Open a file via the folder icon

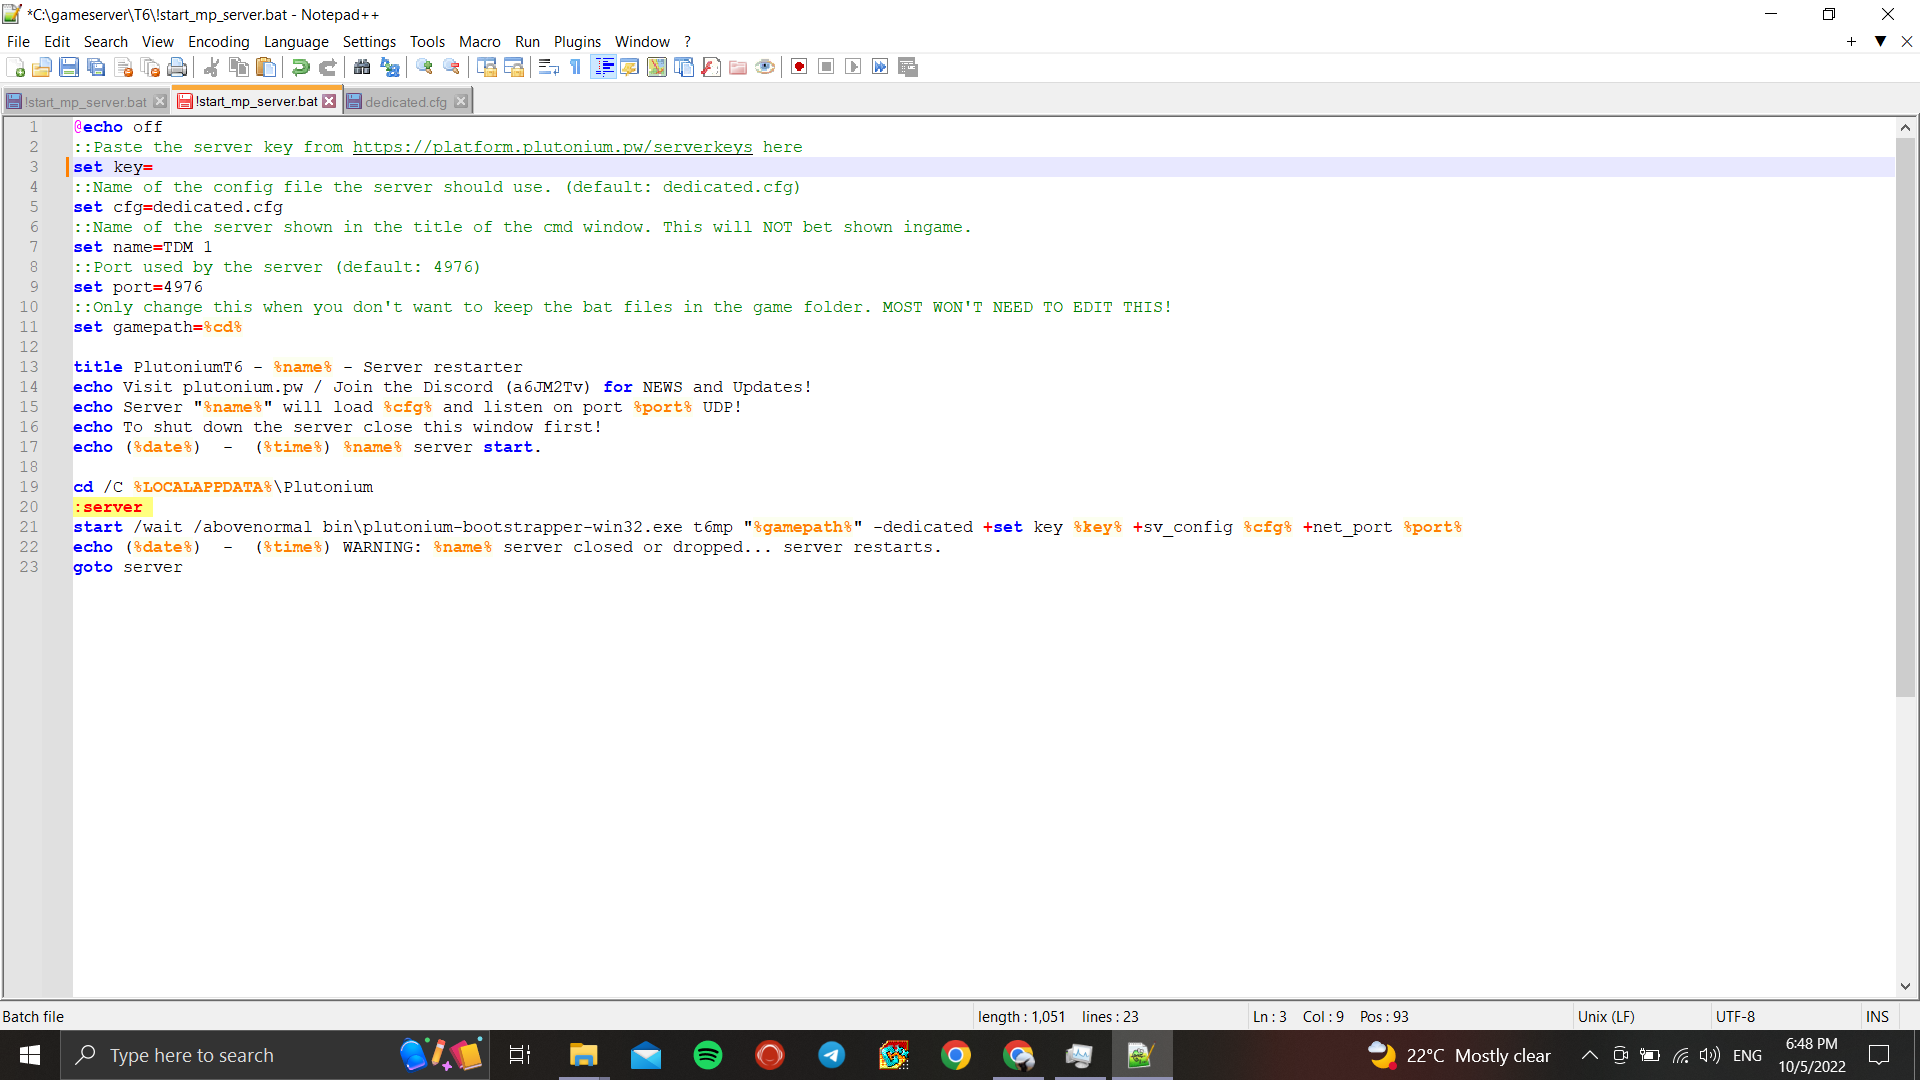point(42,67)
